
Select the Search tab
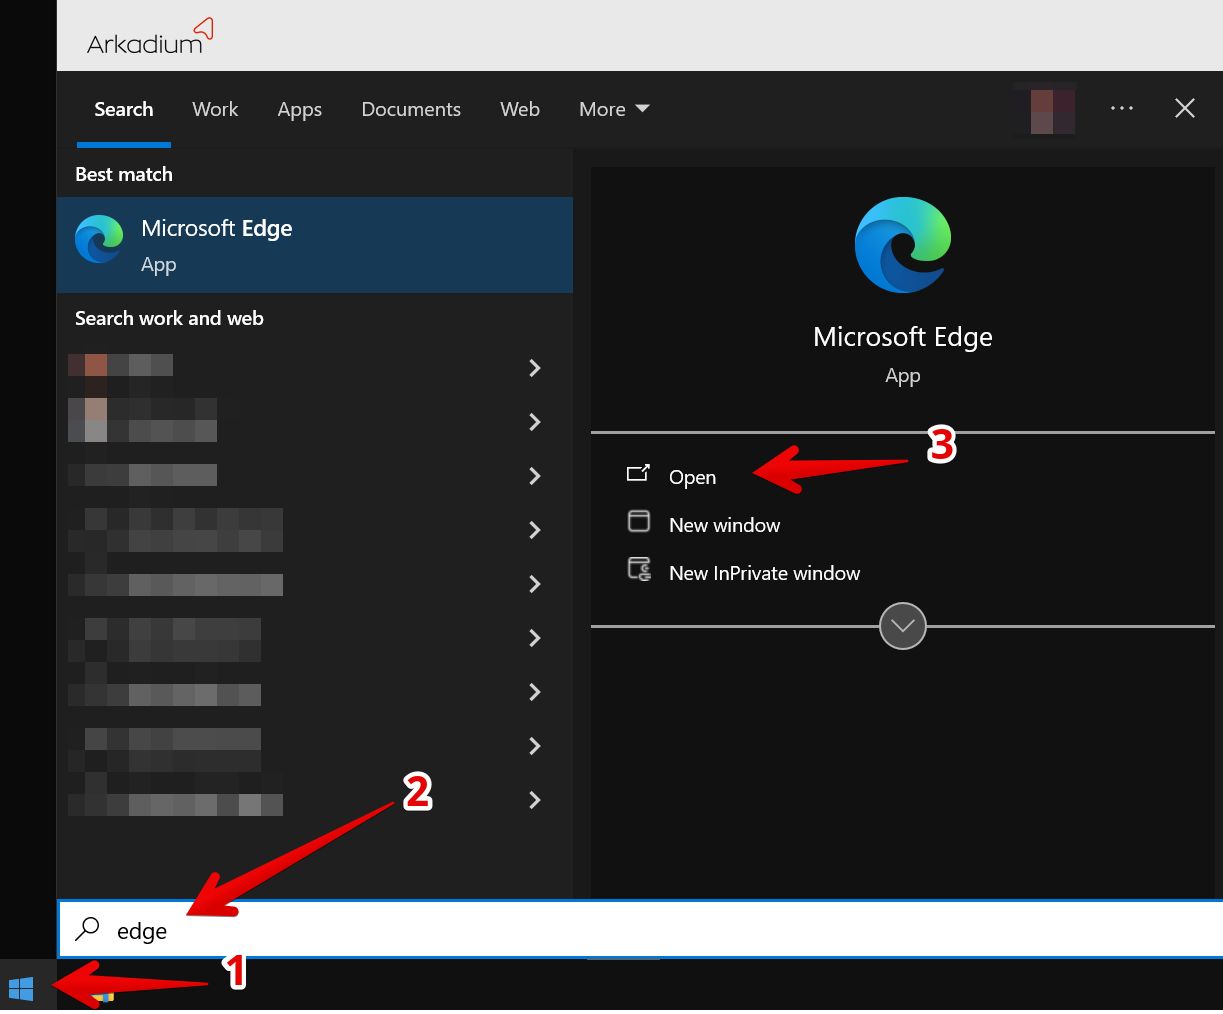[124, 109]
